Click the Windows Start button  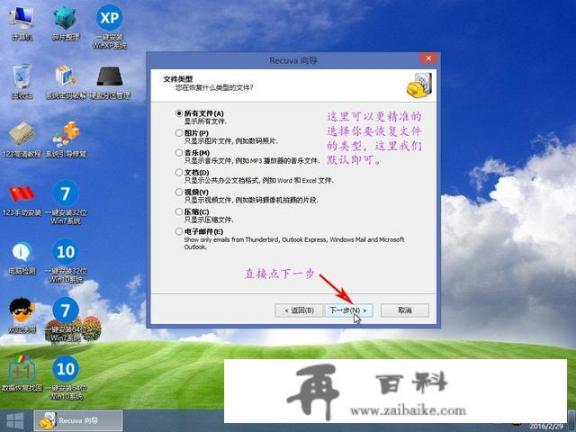click(x=15, y=421)
